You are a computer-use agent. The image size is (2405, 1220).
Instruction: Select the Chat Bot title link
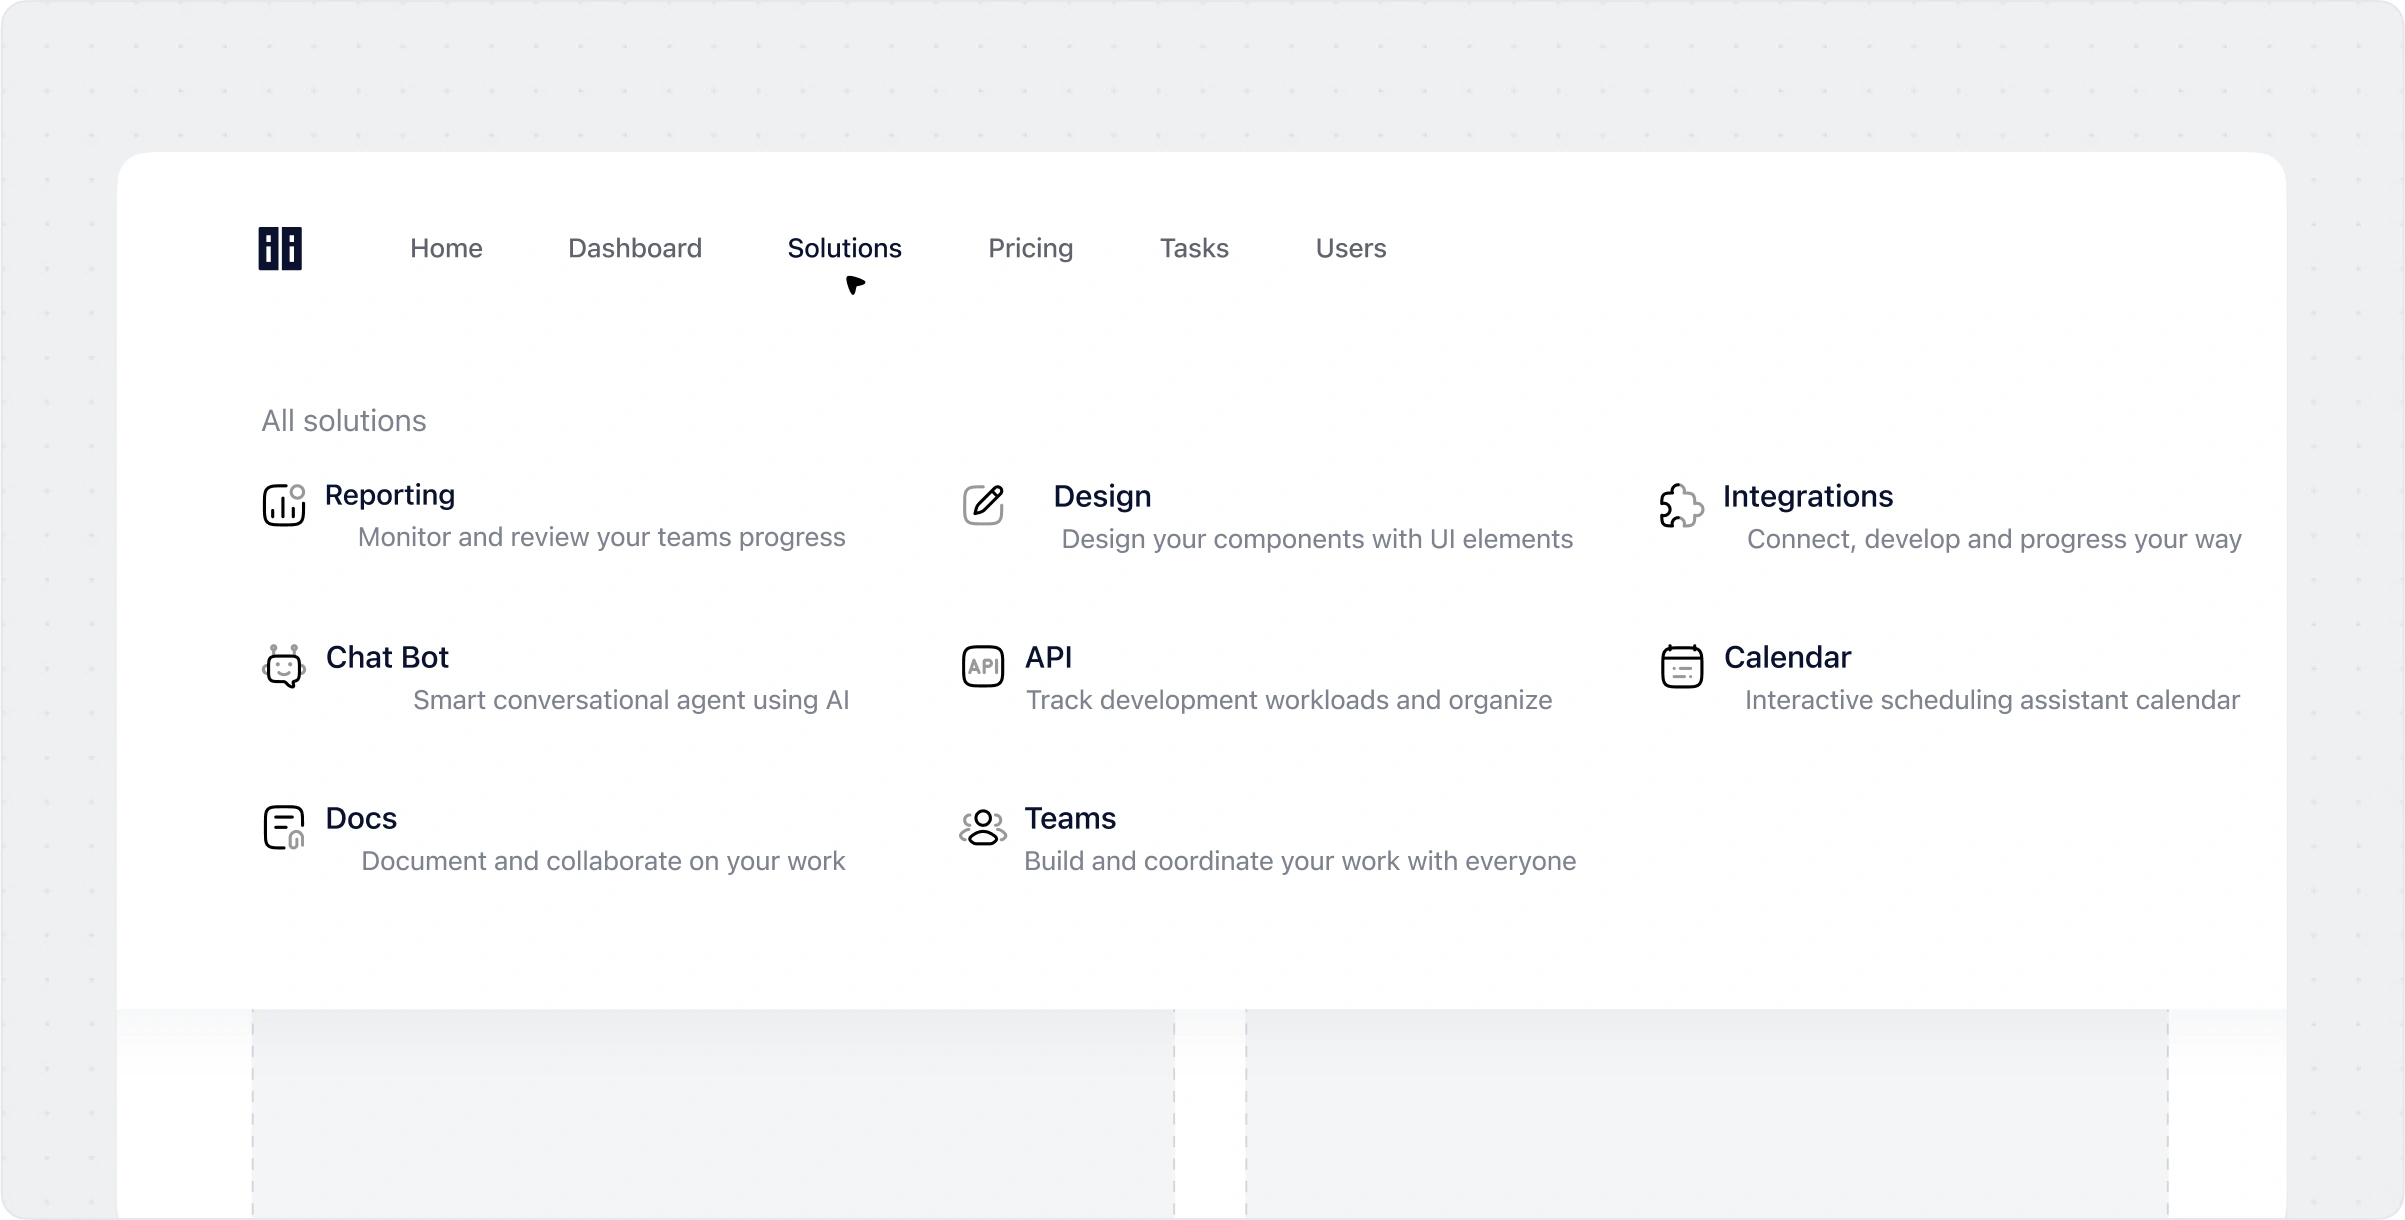coord(387,657)
